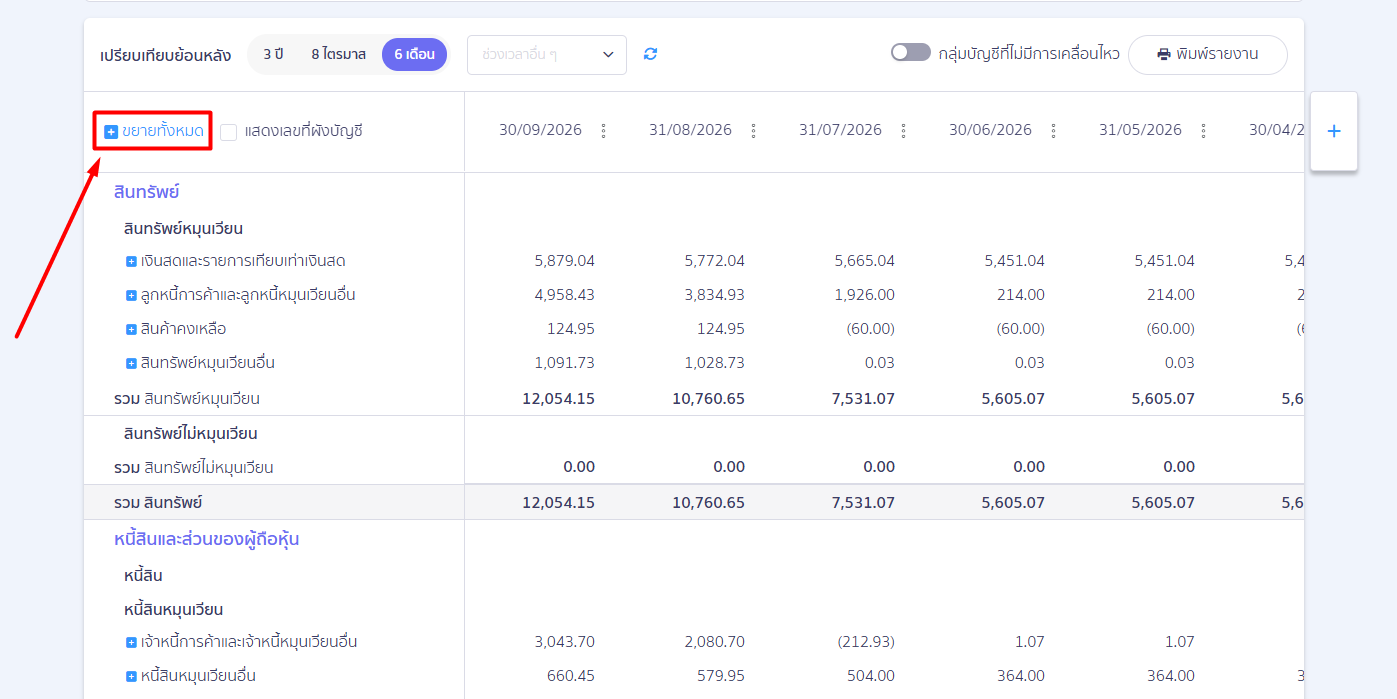Expand the สินค้าคงเหลือ row
Viewport: 1397px width, 699px height.
click(131, 330)
